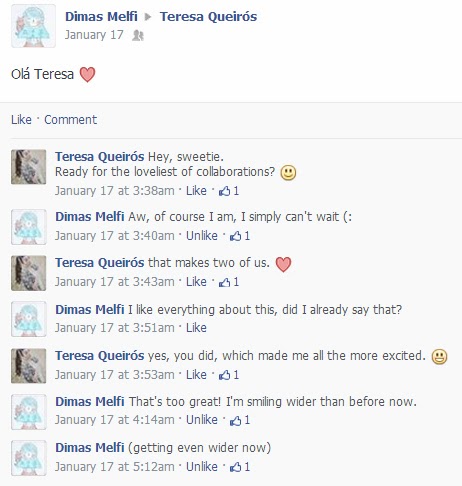Screen dimensions: 462x486
Task: Click thumbs-up icon on the 3:43am comment
Action: [x=224, y=282]
